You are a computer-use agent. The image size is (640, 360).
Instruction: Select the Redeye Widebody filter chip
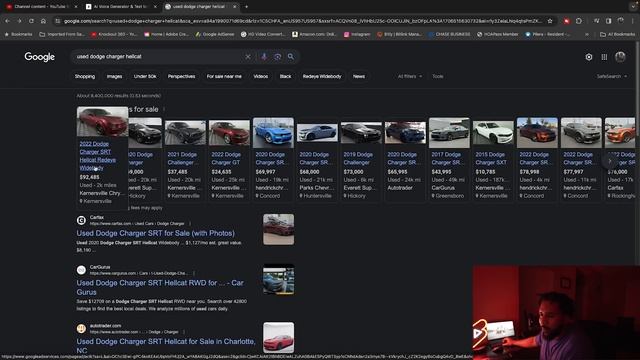(322, 76)
